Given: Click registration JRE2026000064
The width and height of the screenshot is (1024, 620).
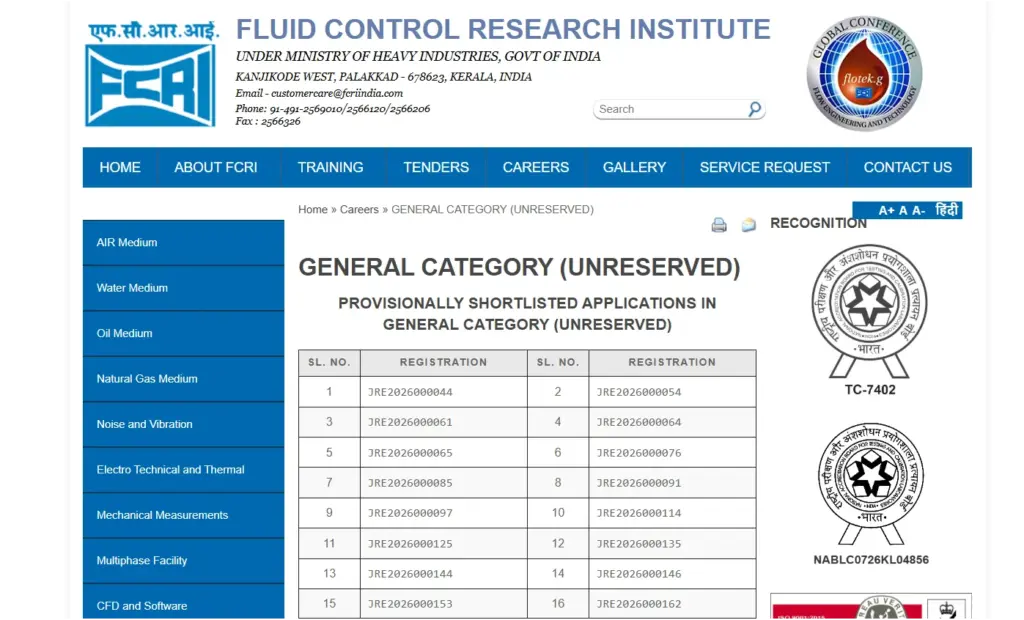Looking at the screenshot, I should click(x=639, y=422).
